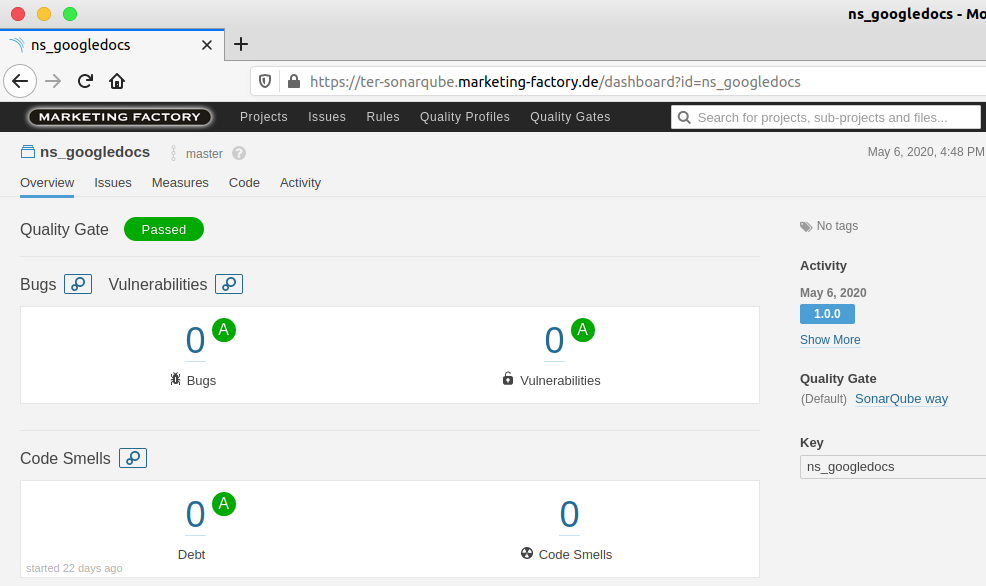The width and height of the screenshot is (986, 586).
Task: Open a new browser tab
Action: (x=240, y=44)
